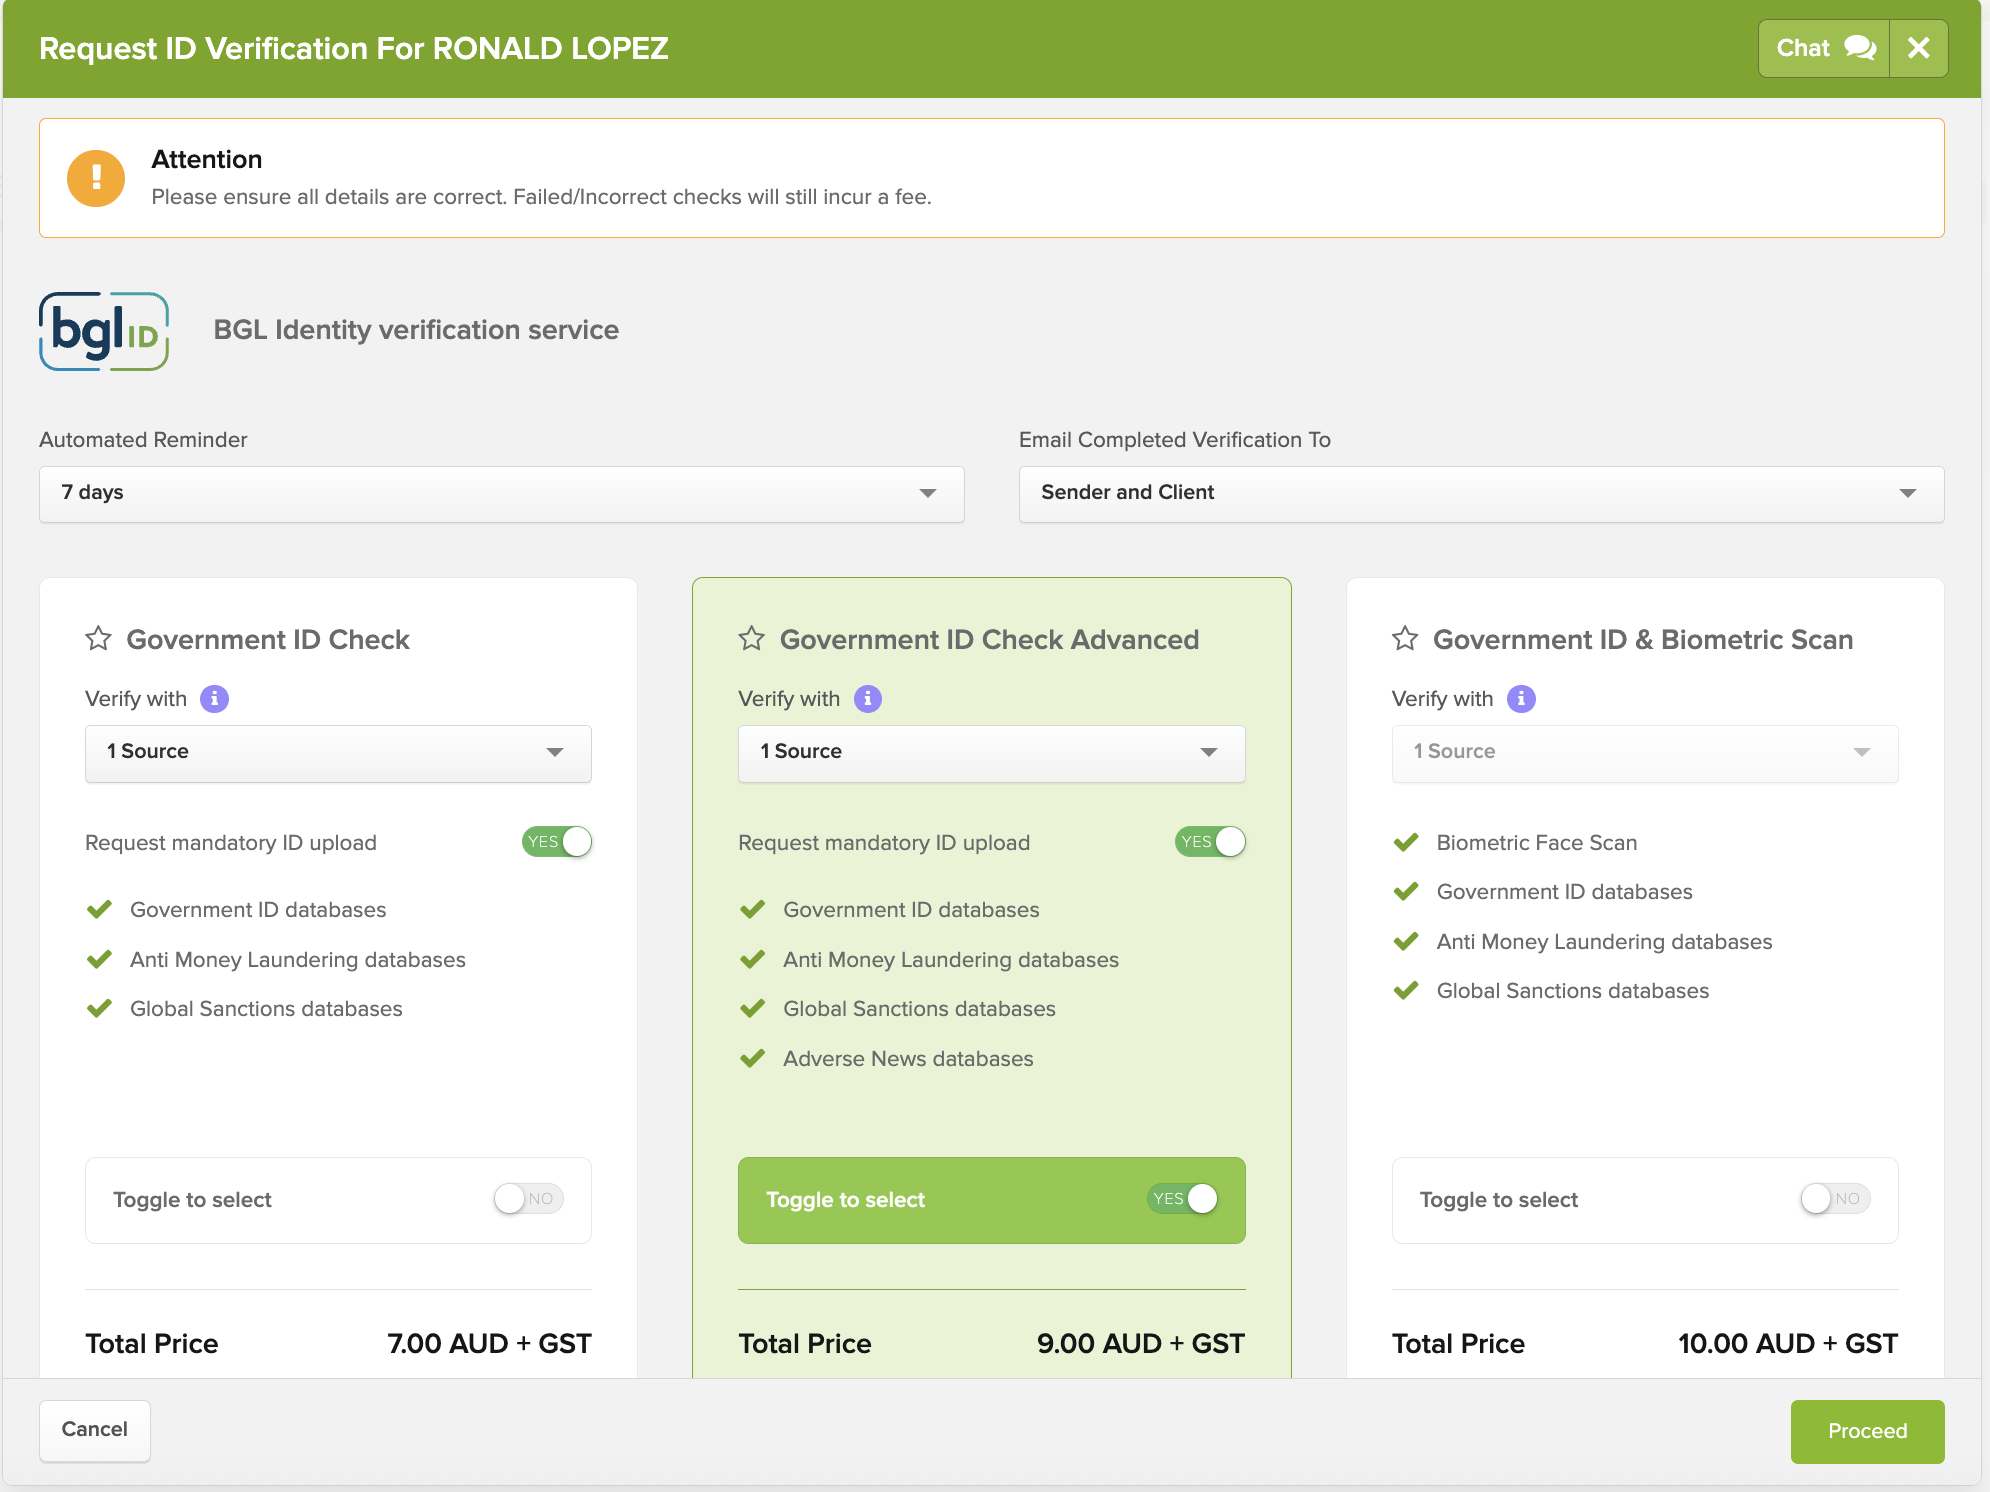The width and height of the screenshot is (1990, 1492).
Task: Click Anti Money Laundering in Government ID Check
Action: click(x=298, y=960)
